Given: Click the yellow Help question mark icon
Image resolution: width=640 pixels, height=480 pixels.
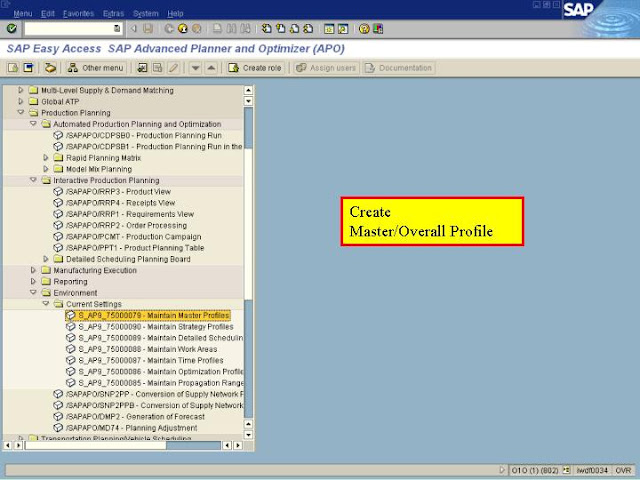Looking at the screenshot, I should (x=364, y=29).
